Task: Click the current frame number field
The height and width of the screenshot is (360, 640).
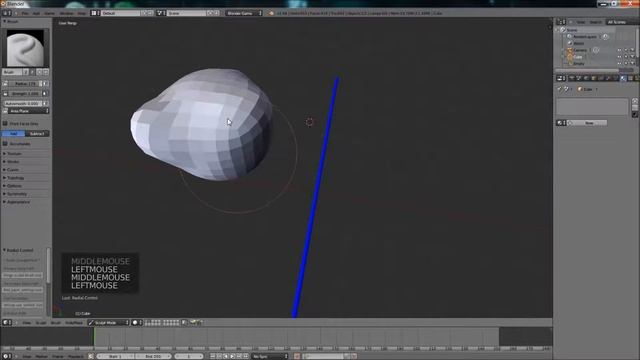Action: click(189, 356)
